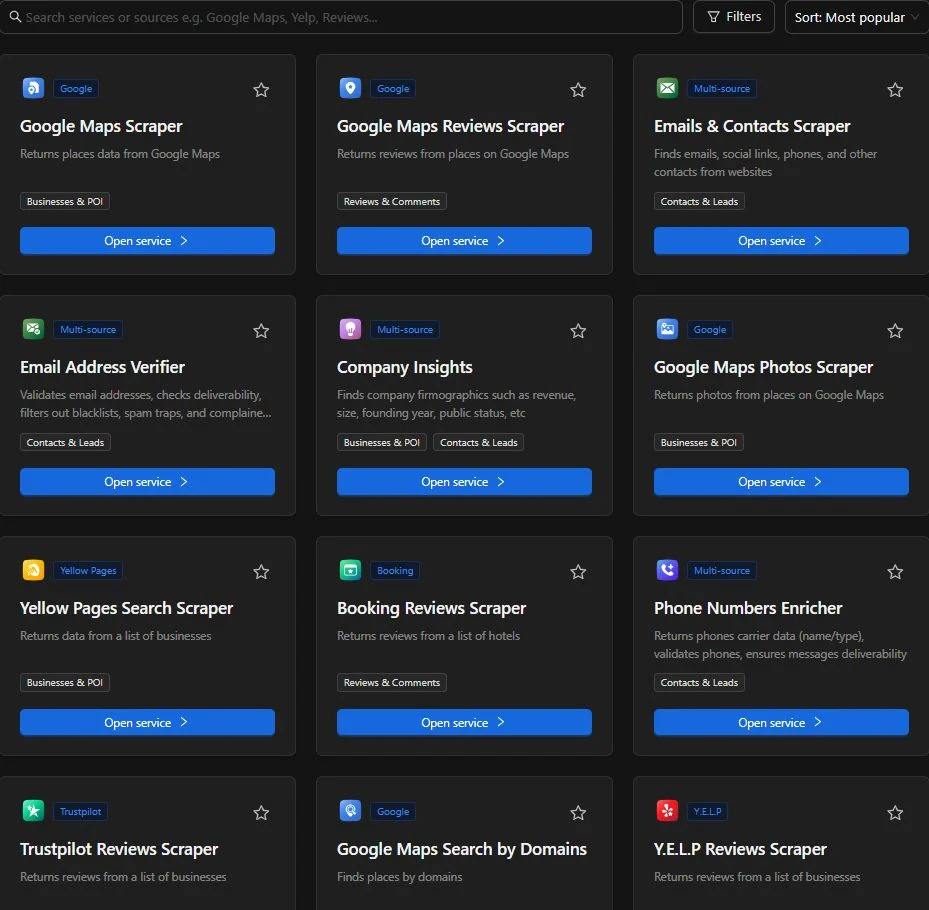
Task: Click the Yellow Pages source tag
Action: 88,570
